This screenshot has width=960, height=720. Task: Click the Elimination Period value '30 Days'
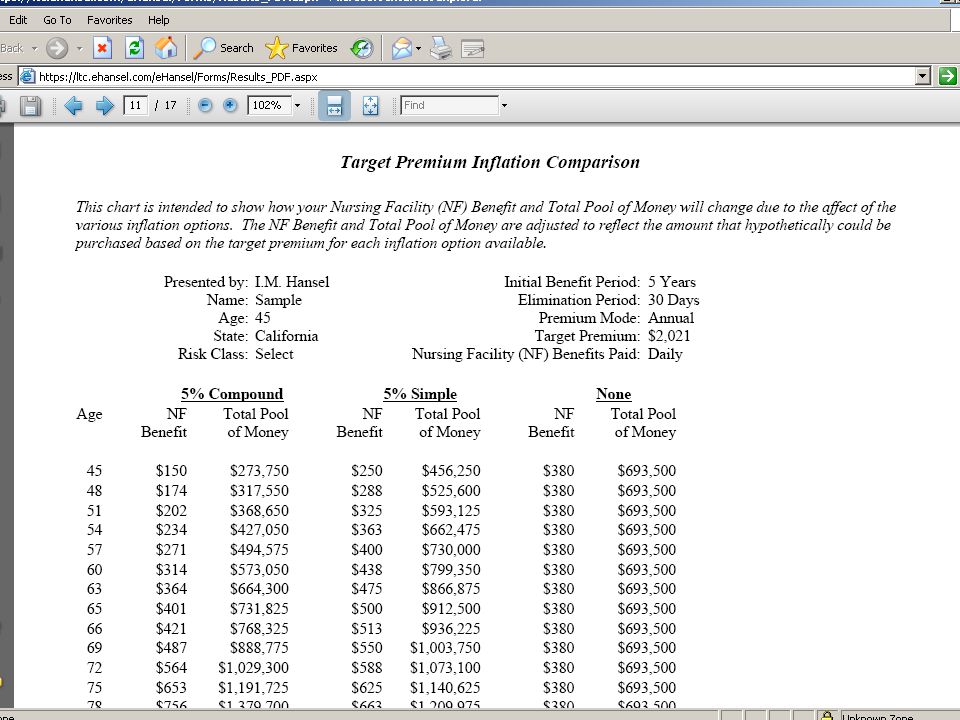tap(673, 300)
